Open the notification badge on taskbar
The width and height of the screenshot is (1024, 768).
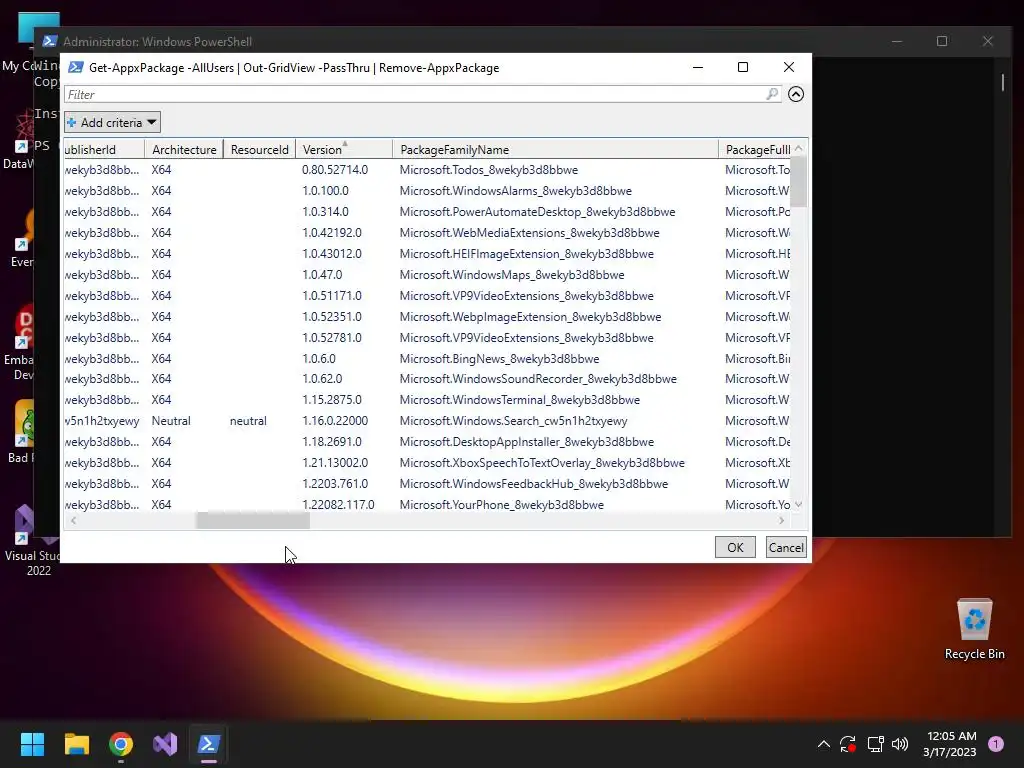[996, 744]
